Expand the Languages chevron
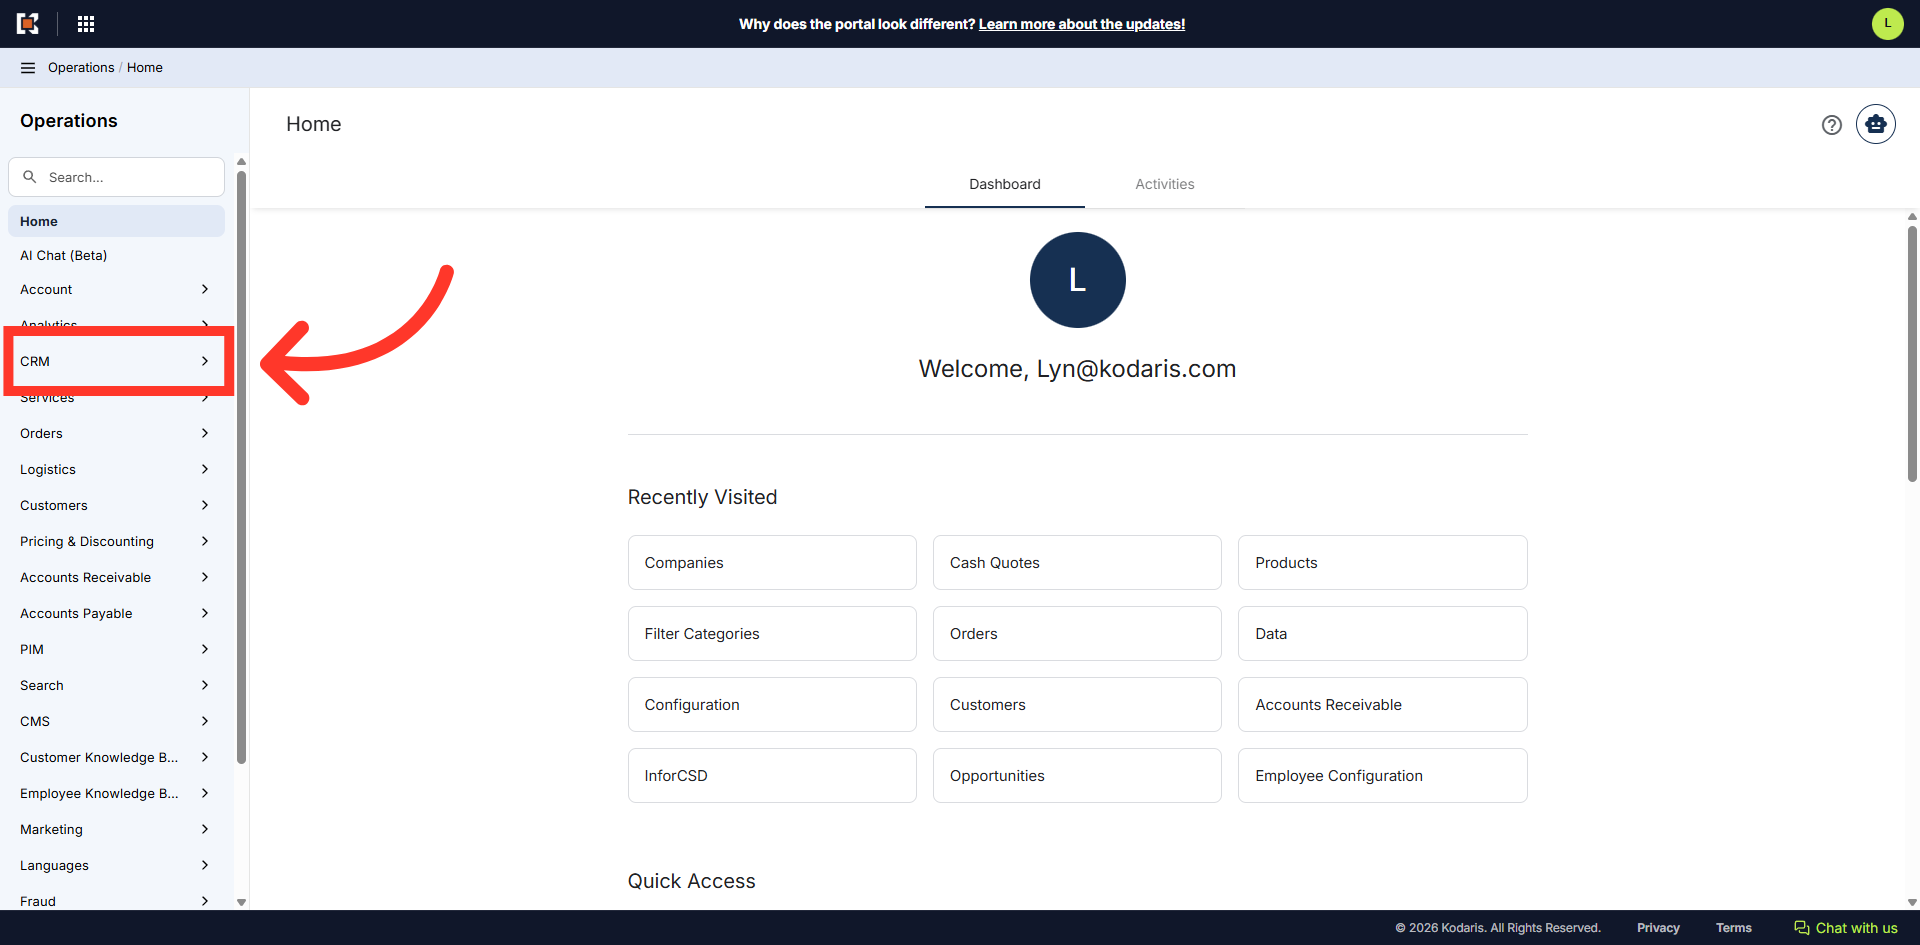 click(205, 865)
